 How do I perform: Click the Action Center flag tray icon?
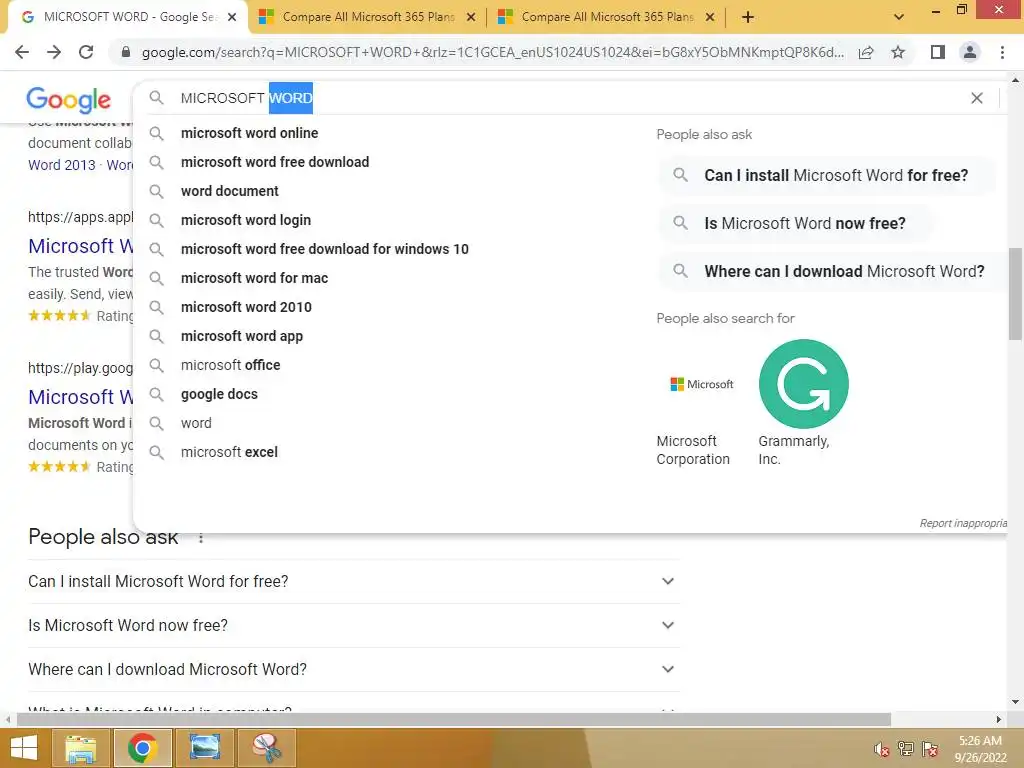(x=930, y=749)
